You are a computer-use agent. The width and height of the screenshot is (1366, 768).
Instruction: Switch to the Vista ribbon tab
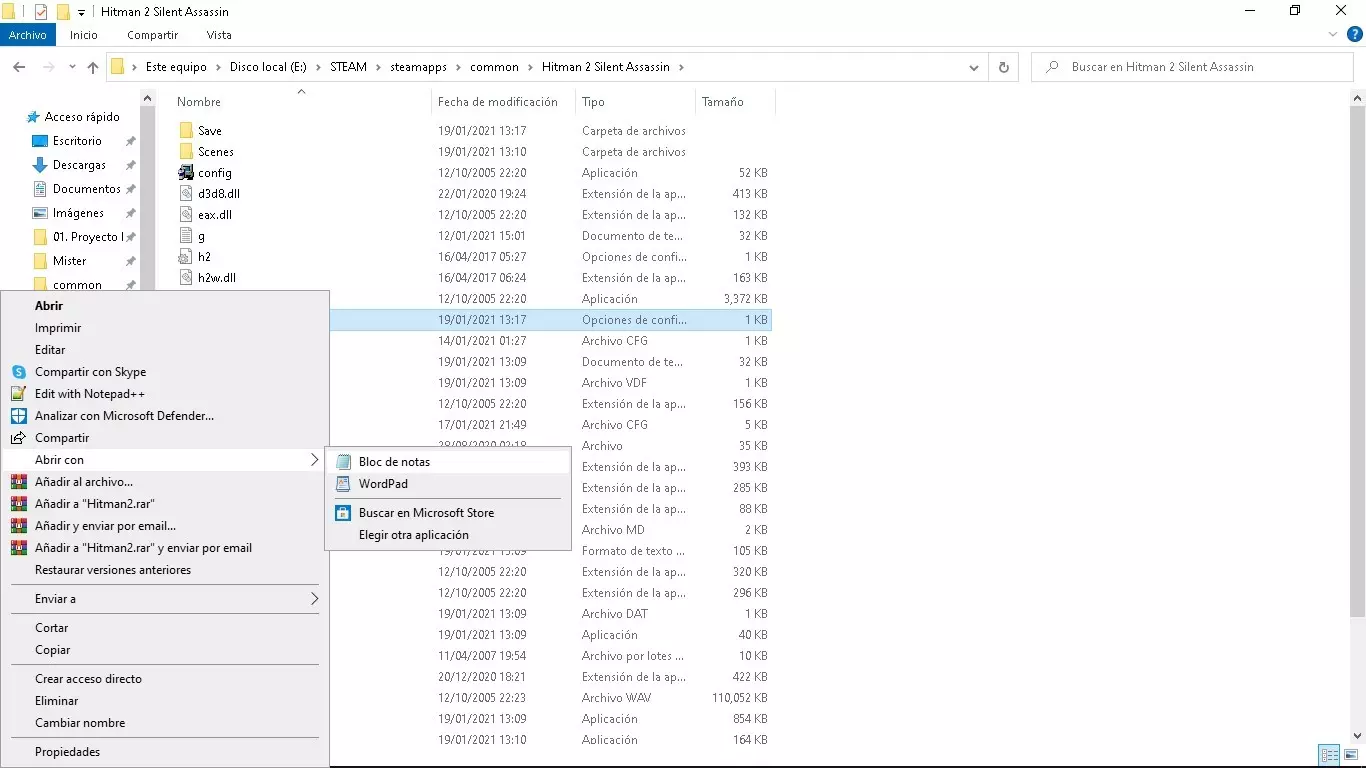tap(219, 35)
